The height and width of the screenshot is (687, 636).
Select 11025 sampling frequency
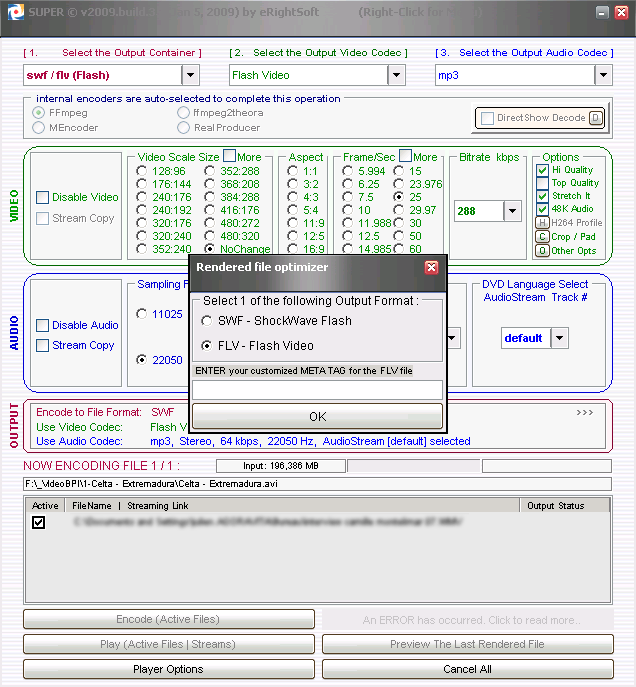(x=141, y=314)
